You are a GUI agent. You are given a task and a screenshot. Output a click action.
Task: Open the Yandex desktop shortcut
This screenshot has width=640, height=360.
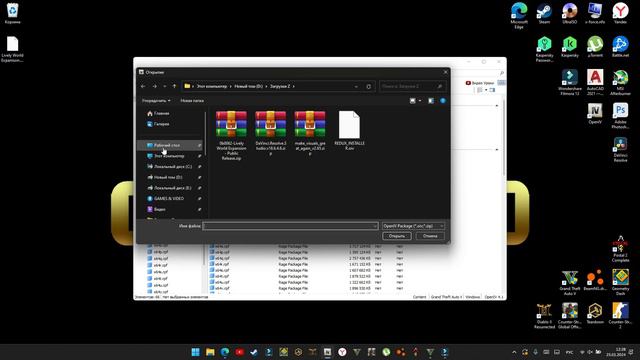[x=620, y=13]
